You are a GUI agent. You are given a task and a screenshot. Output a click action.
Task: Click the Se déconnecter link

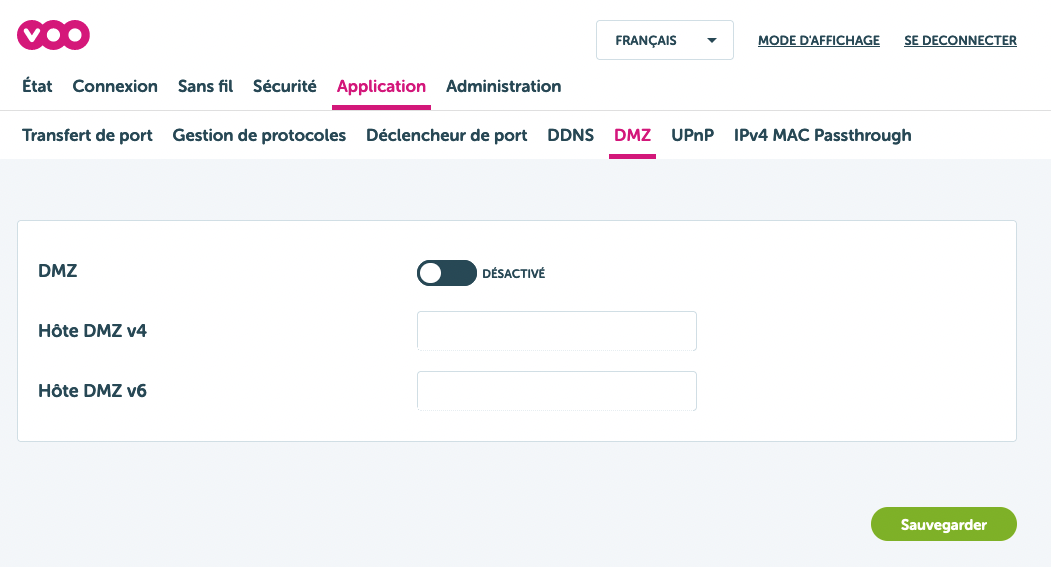tap(960, 41)
